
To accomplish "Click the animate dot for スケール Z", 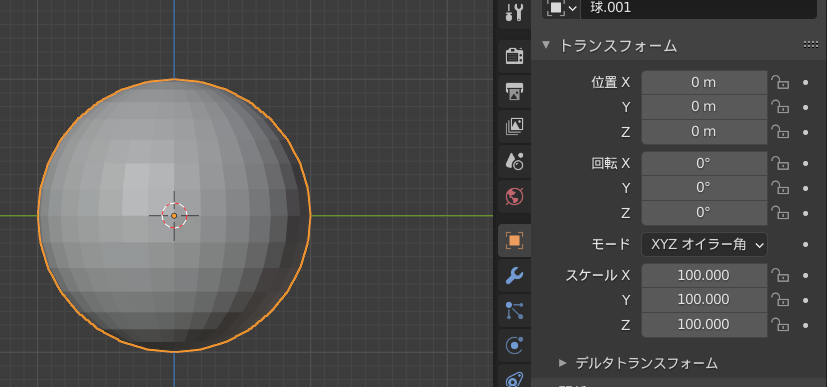I will point(805,325).
